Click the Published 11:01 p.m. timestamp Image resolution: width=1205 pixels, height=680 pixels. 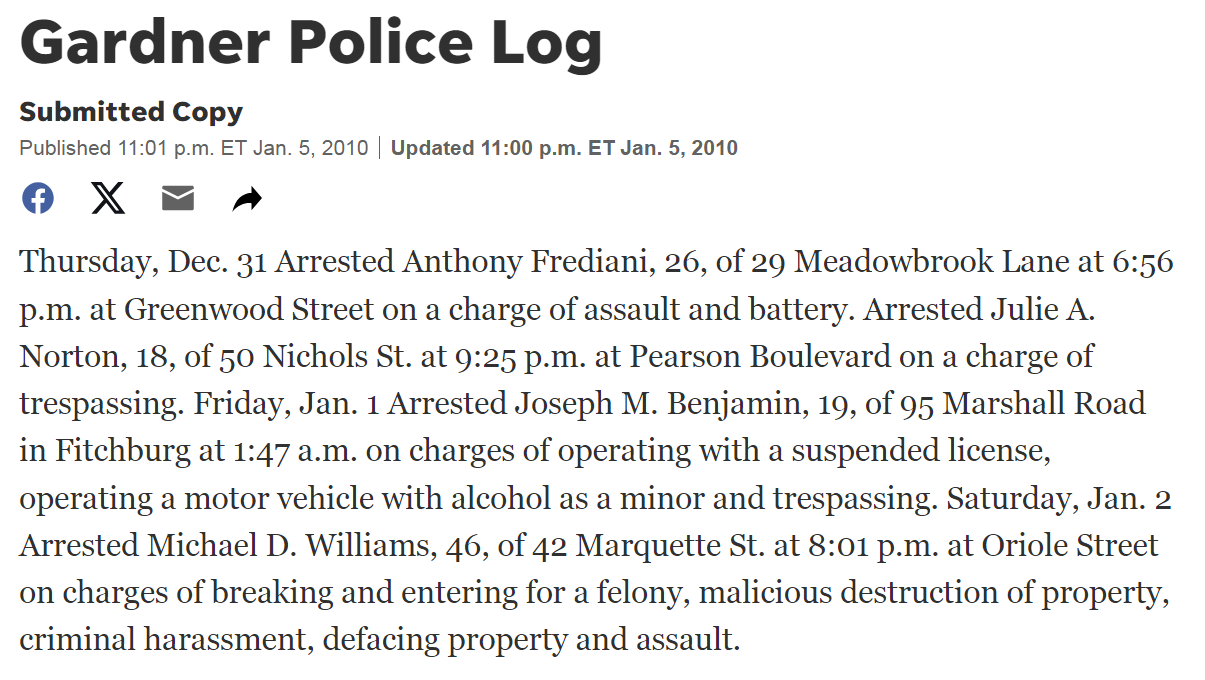point(194,148)
